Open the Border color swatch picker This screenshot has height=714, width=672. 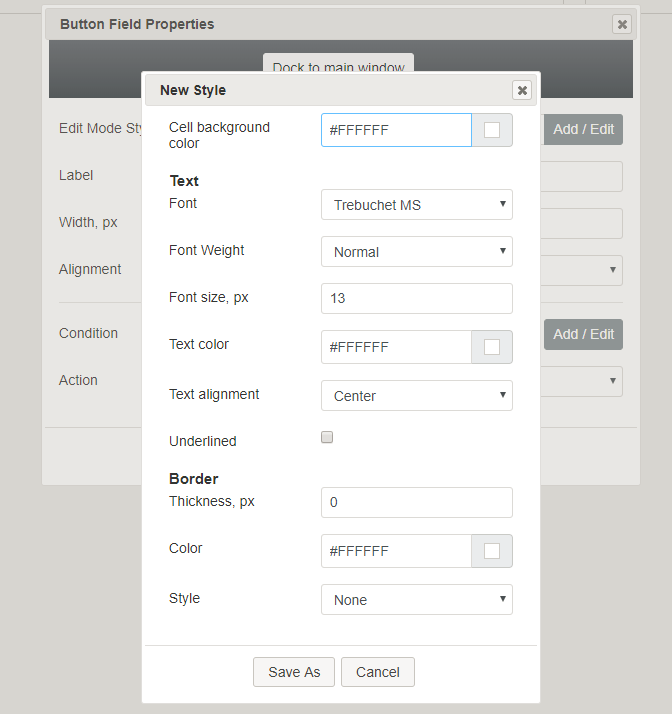click(492, 551)
